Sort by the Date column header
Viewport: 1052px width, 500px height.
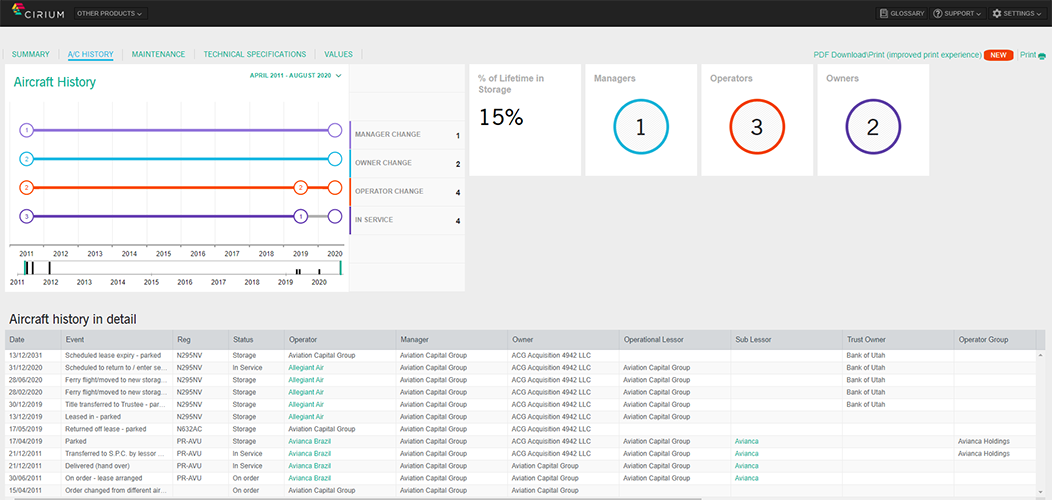coord(33,340)
